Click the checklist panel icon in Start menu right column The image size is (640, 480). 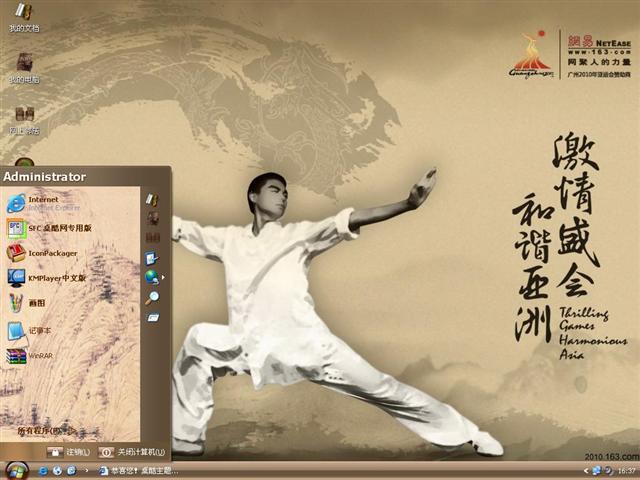click(x=152, y=258)
